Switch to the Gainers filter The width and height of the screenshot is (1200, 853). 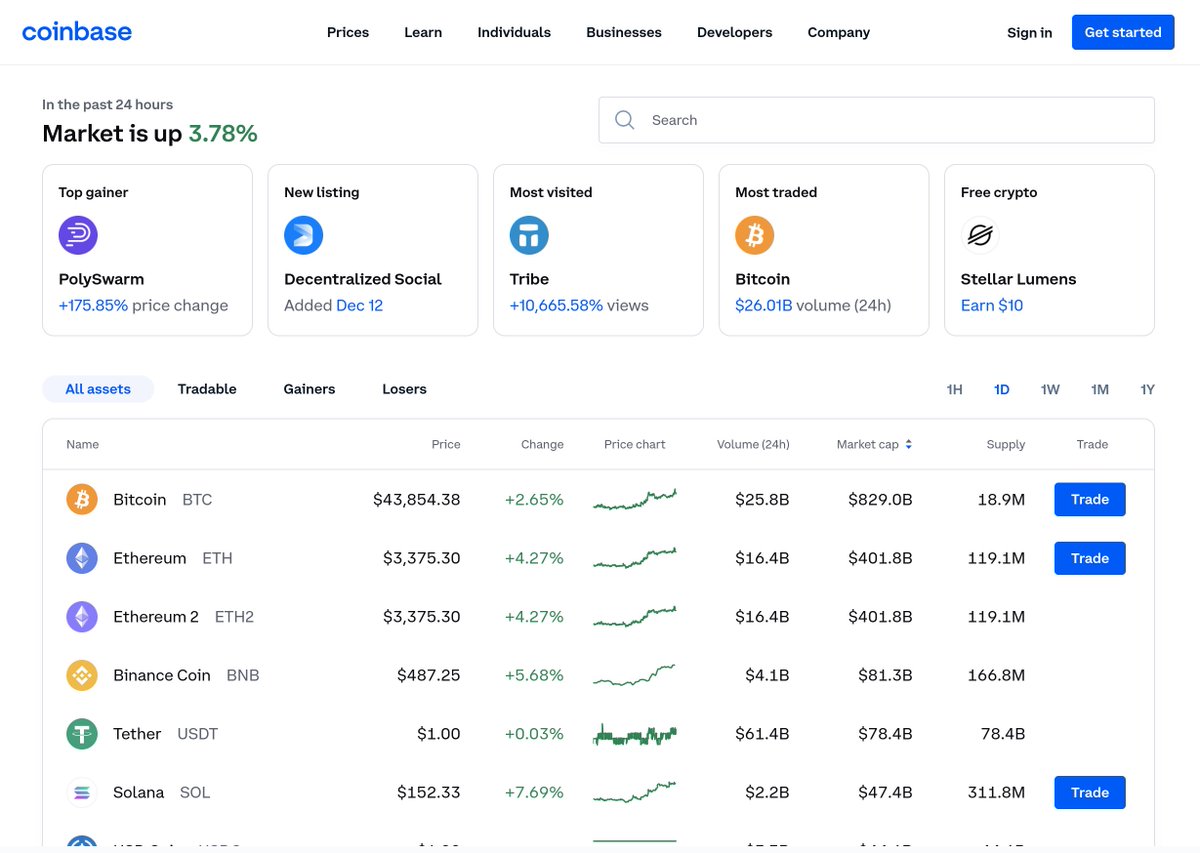(x=308, y=388)
